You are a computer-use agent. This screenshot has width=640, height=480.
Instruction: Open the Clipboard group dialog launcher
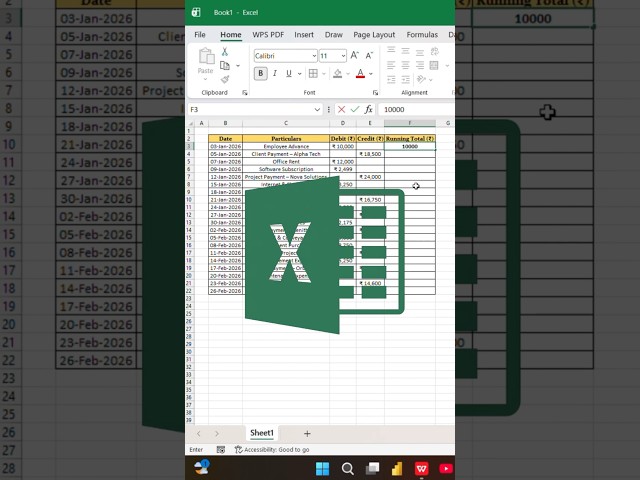coord(245,93)
